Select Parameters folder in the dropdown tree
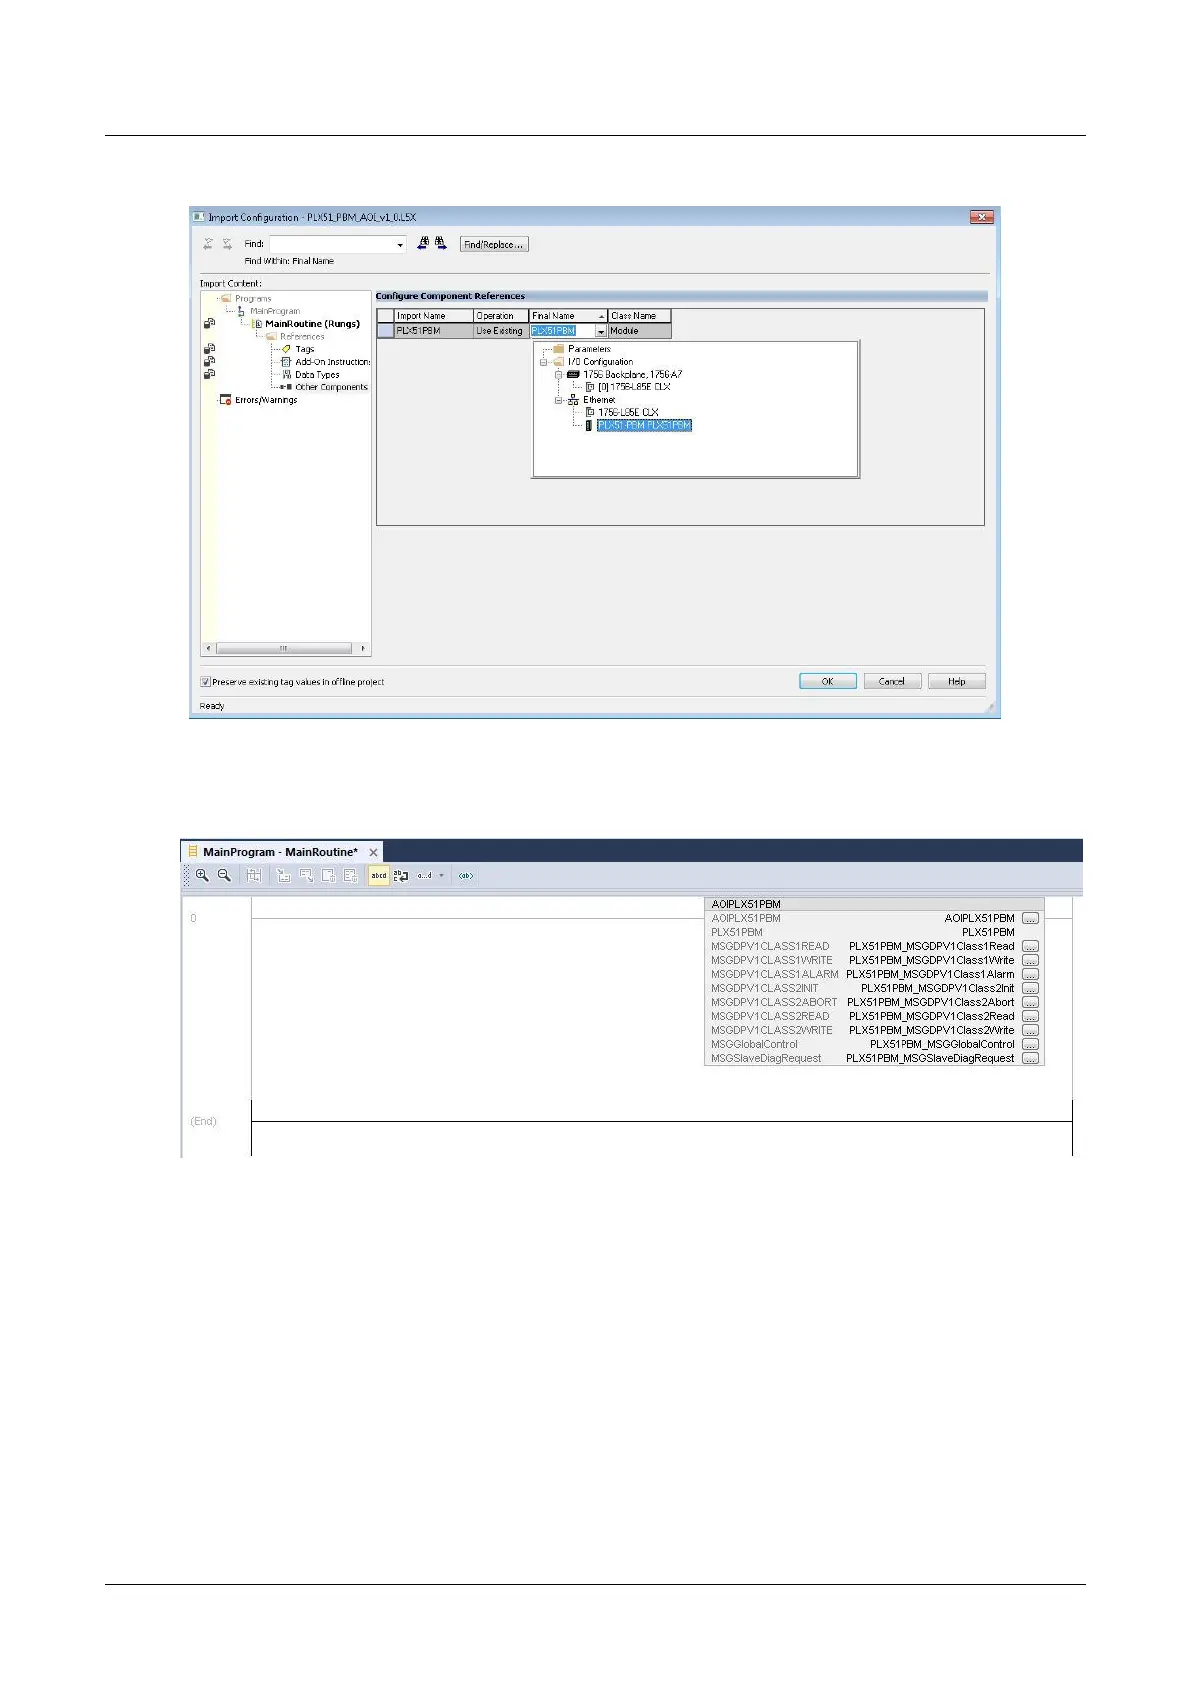Image resolution: width=1191 pixels, height=1684 pixels. (x=589, y=349)
